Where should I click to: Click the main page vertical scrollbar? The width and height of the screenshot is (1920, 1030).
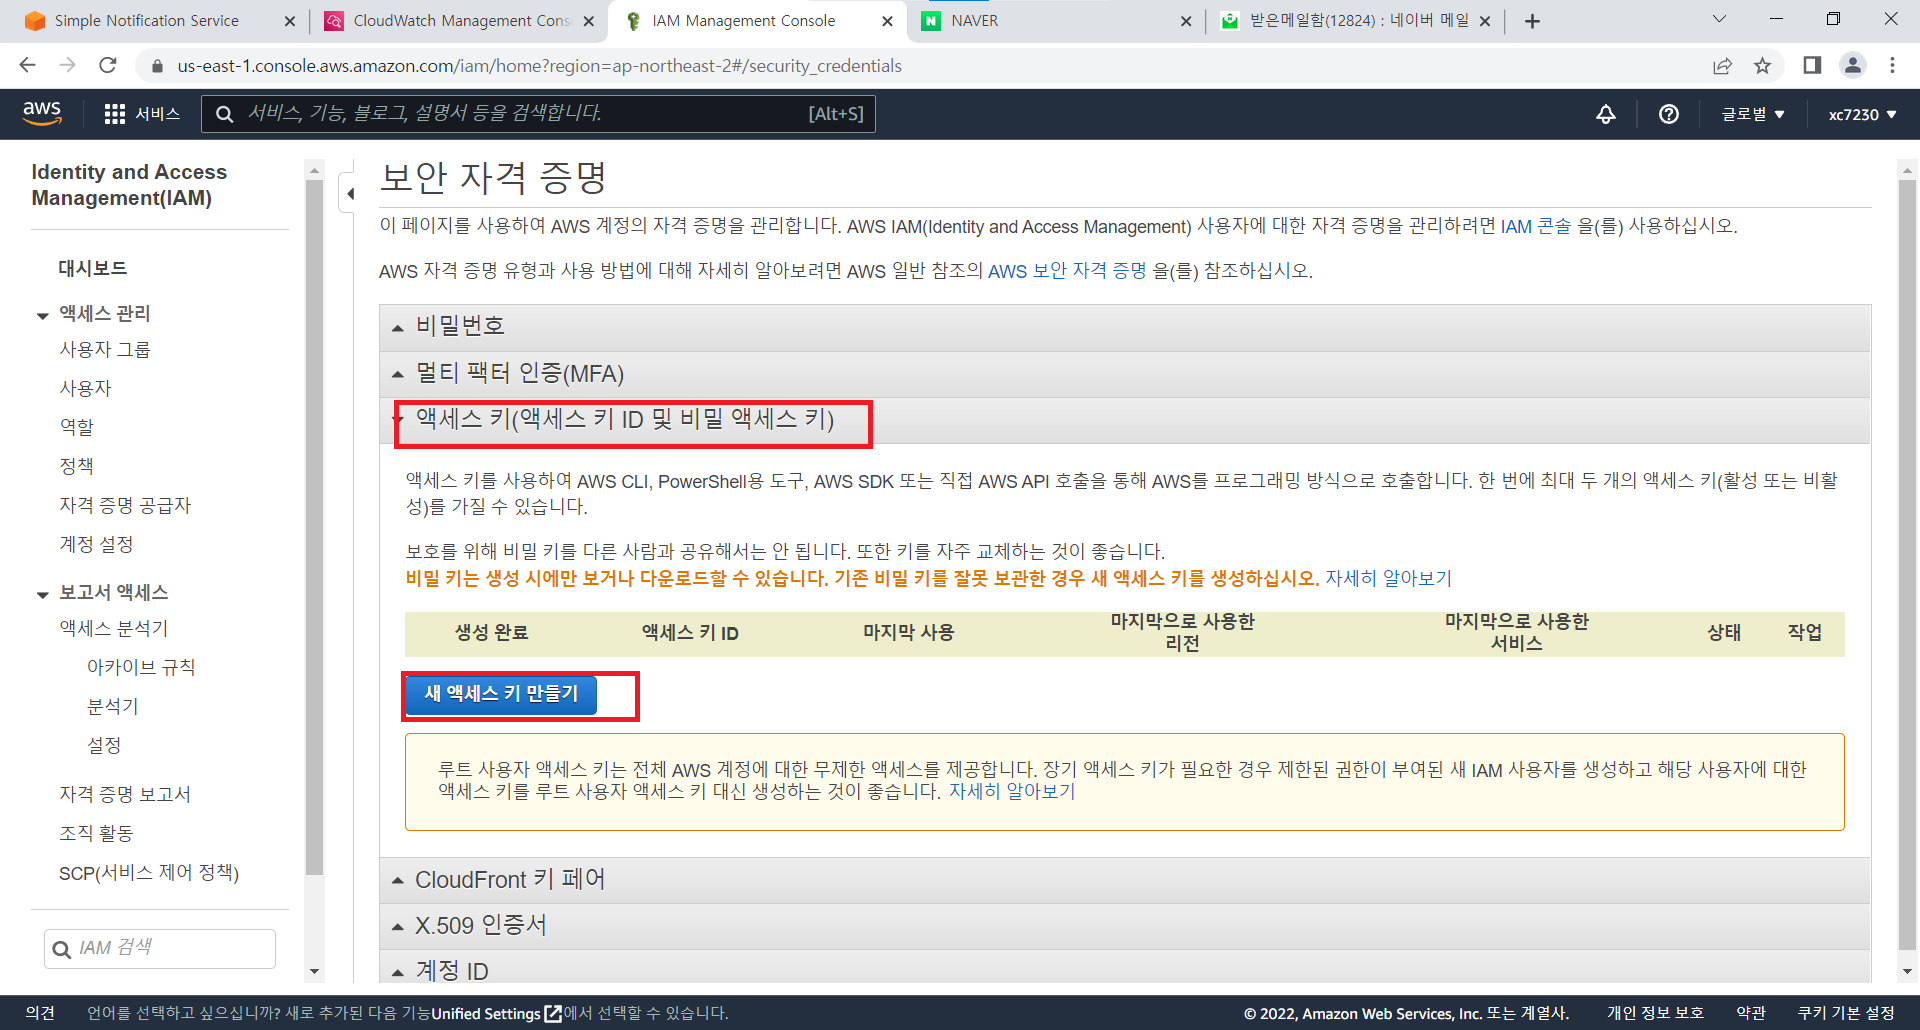point(1907,565)
